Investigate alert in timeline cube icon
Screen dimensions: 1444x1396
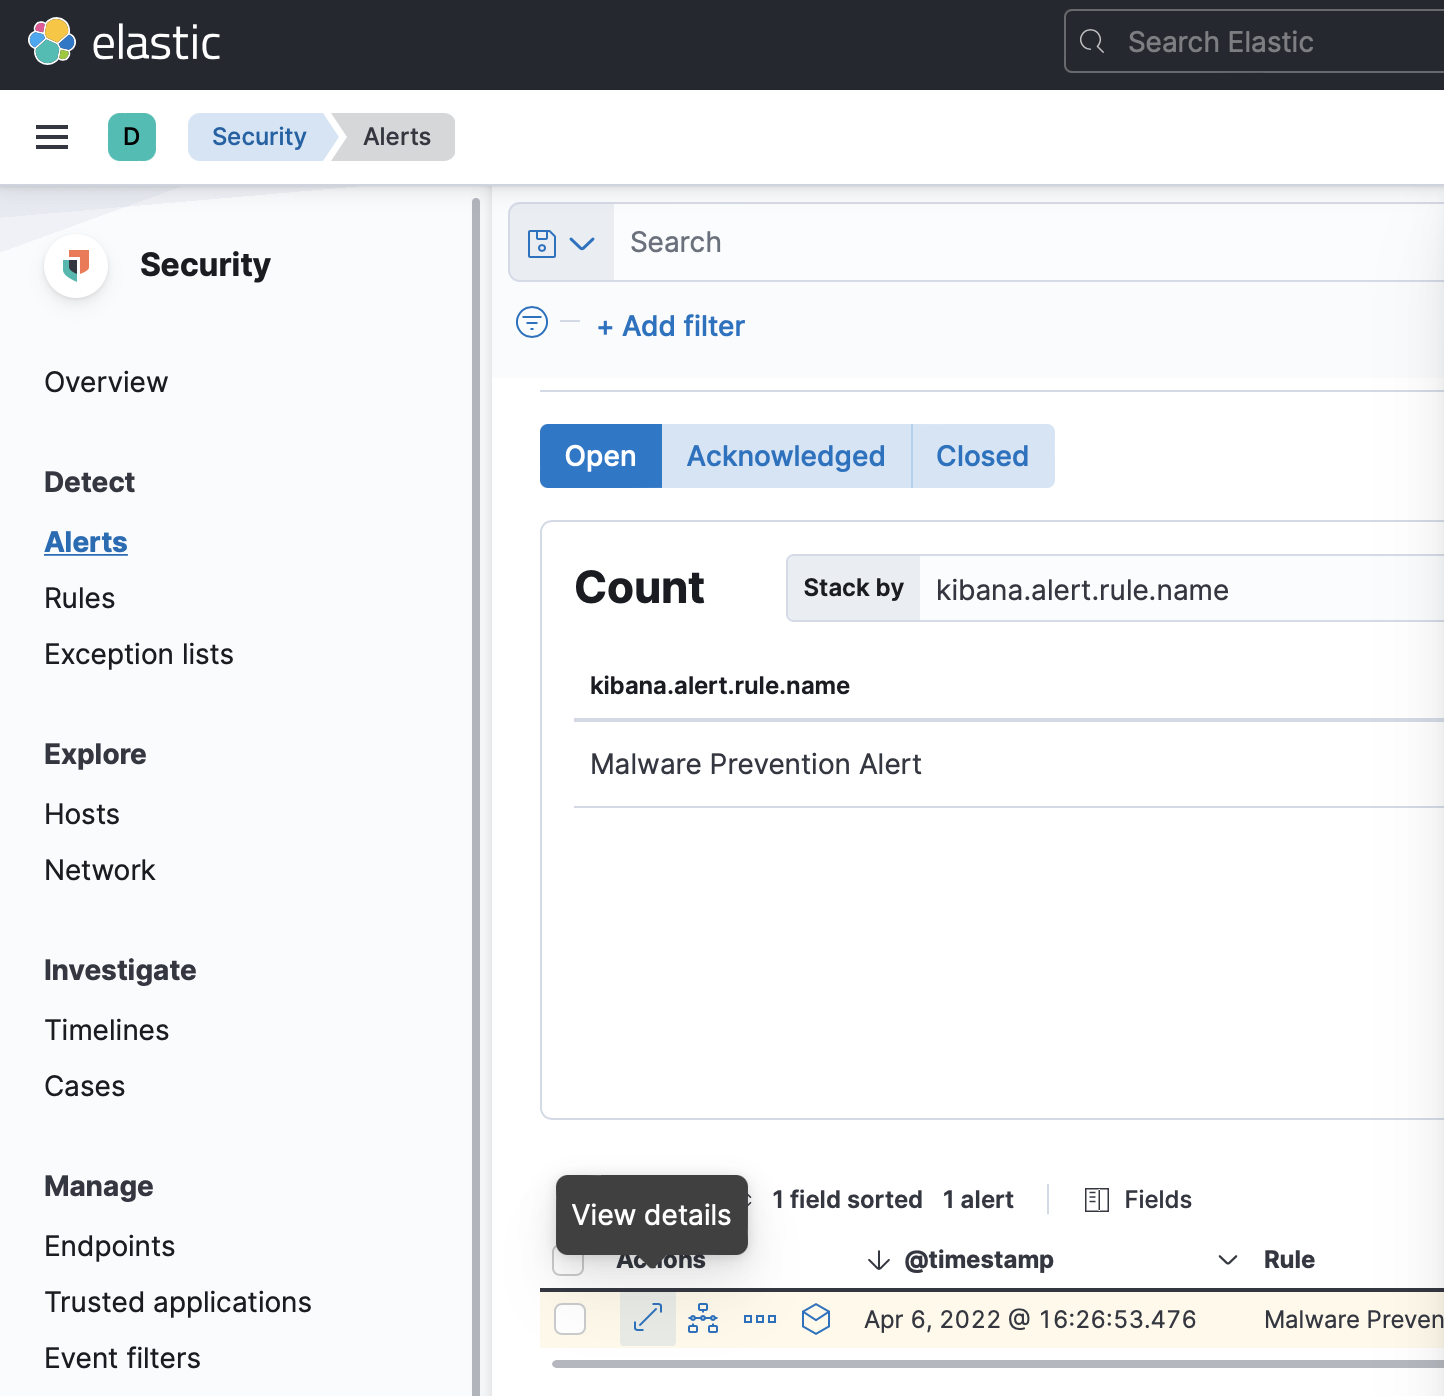click(816, 1318)
